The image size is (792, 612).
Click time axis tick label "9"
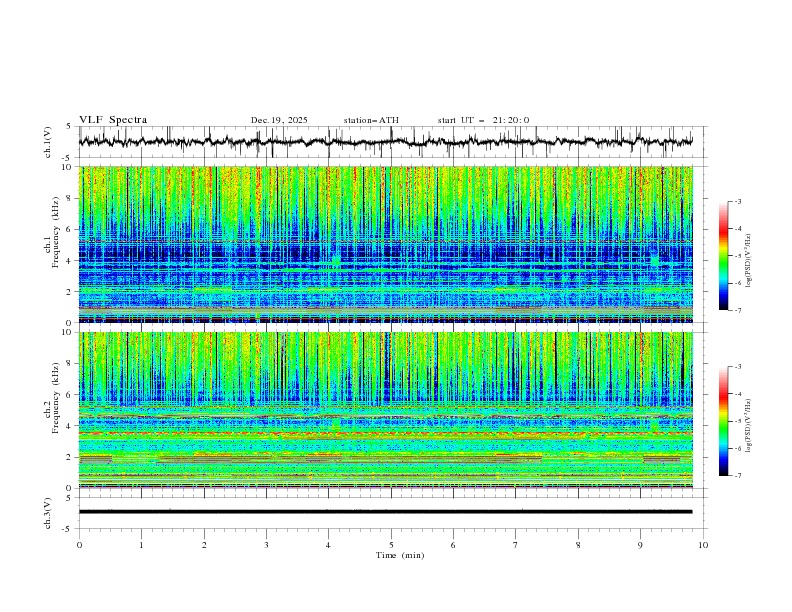pyautogui.click(x=640, y=545)
